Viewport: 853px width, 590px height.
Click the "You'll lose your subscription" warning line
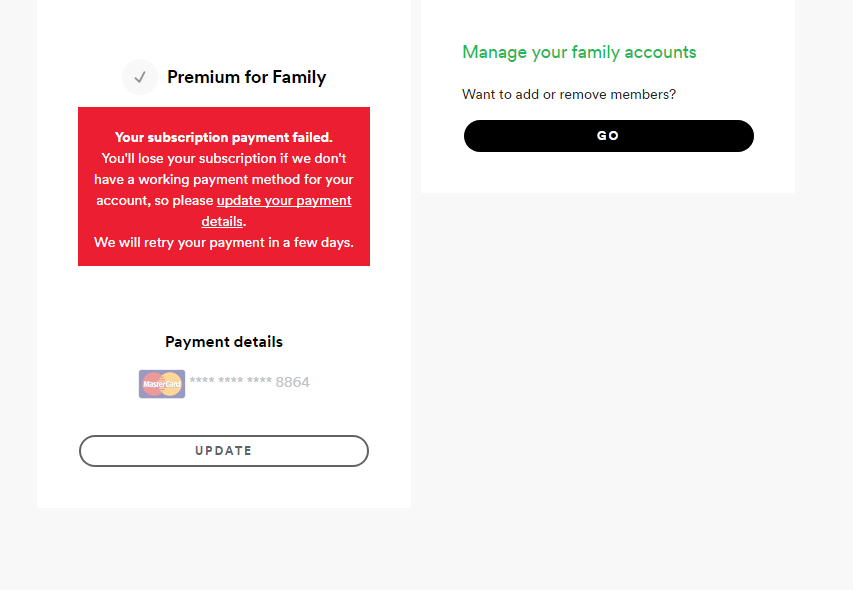pos(224,159)
